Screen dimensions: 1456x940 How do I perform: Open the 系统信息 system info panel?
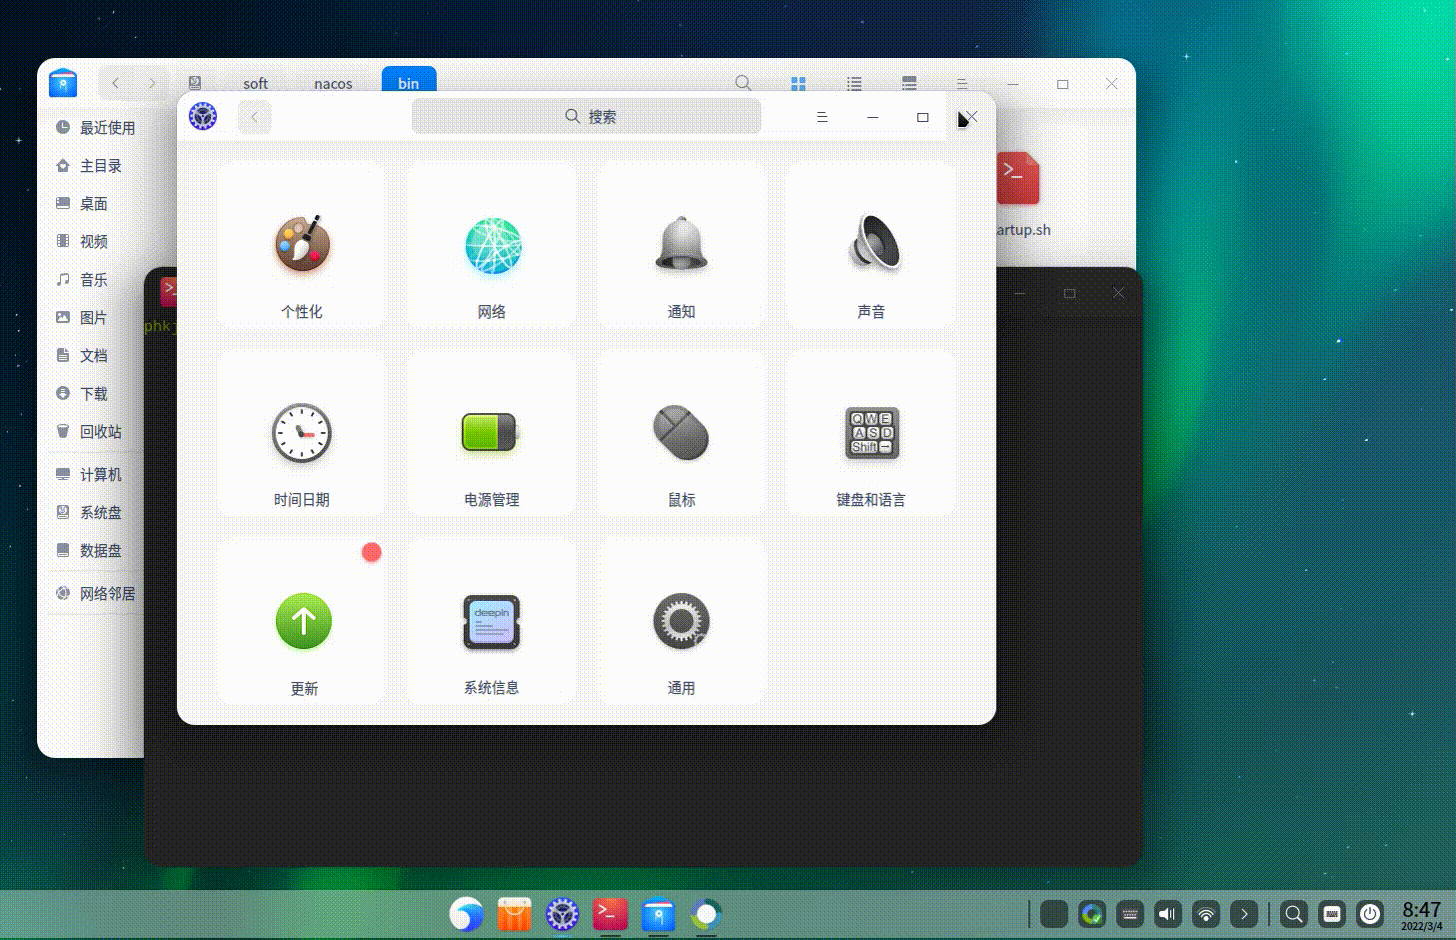[x=491, y=621]
